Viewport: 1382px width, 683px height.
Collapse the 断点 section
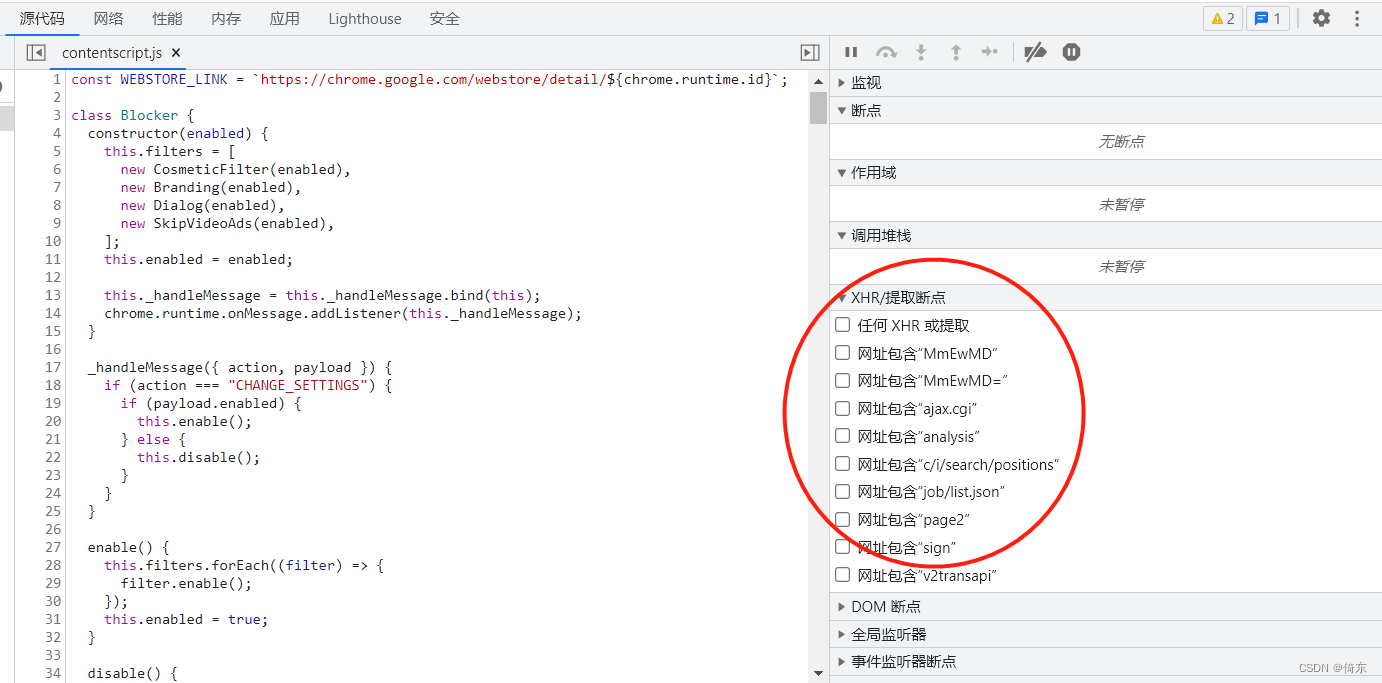click(1105, 110)
